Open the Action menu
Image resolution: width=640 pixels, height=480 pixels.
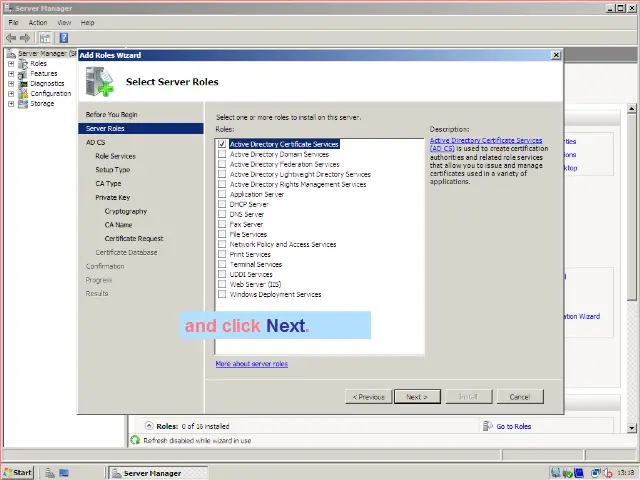pos(38,22)
